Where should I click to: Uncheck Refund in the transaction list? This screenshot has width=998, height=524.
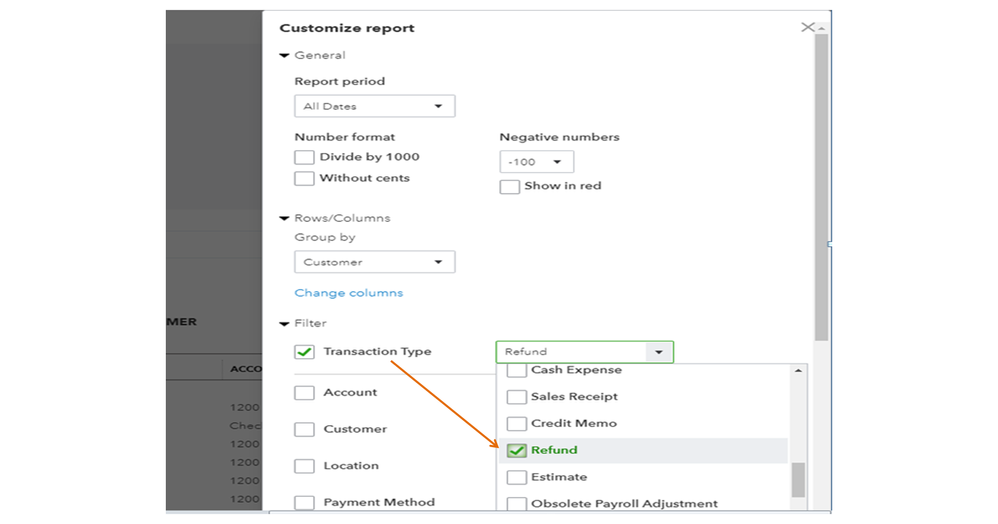pyautogui.click(x=517, y=450)
